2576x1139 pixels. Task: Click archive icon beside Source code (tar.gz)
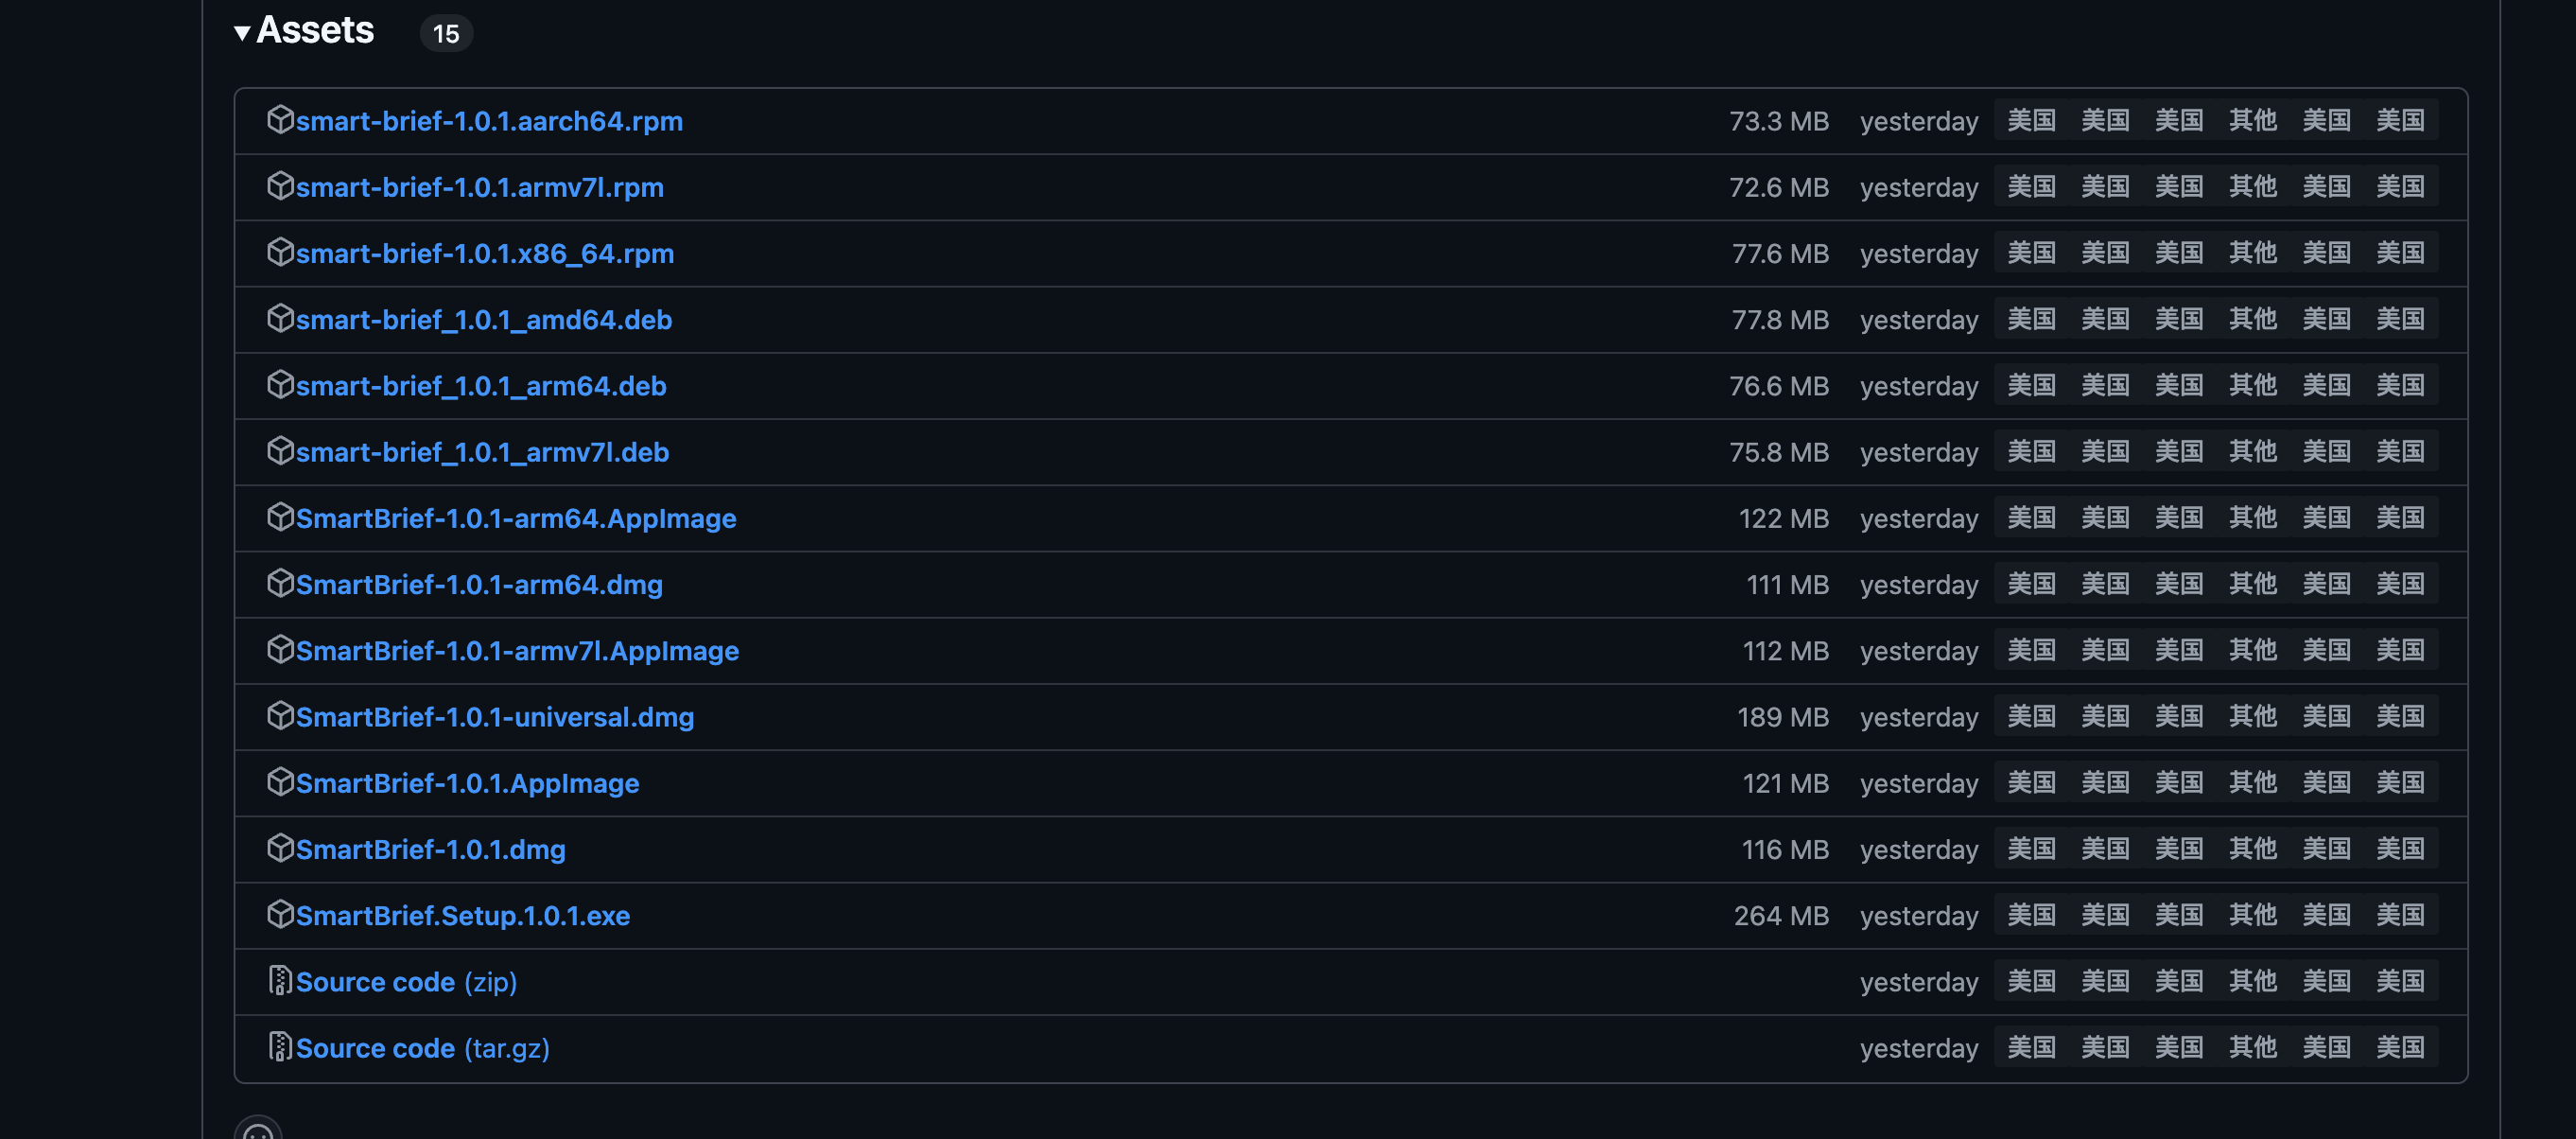(280, 1047)
